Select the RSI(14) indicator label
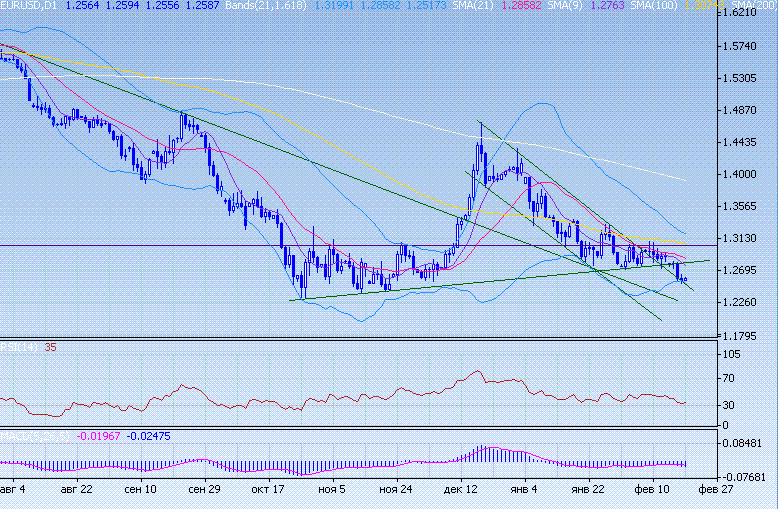Screen dimensions: 778x509 point(15,348)
